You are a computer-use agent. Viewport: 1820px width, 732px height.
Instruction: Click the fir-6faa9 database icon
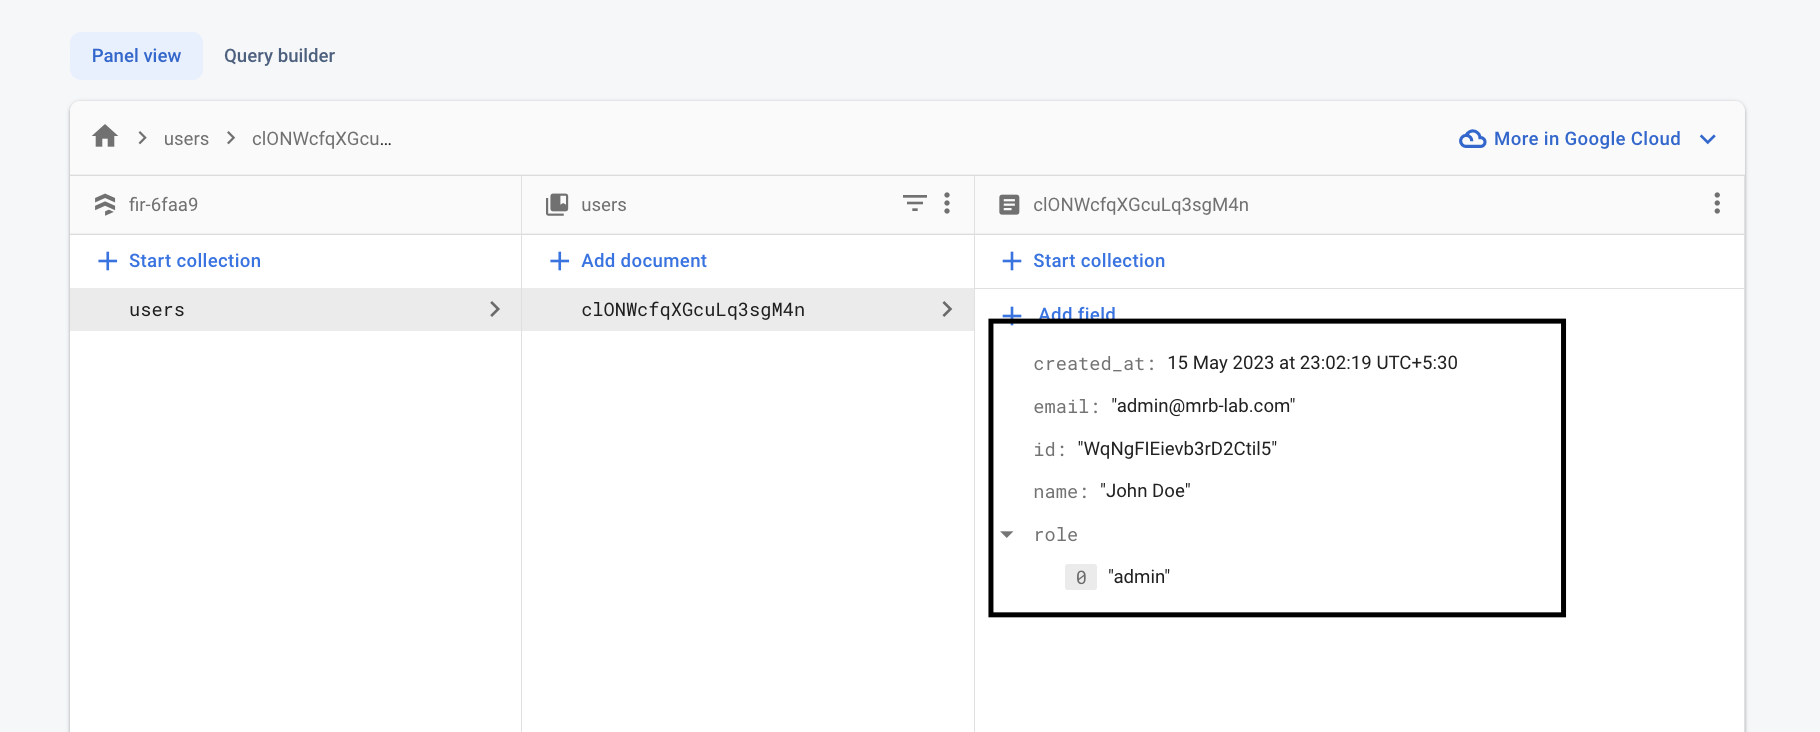105,205
